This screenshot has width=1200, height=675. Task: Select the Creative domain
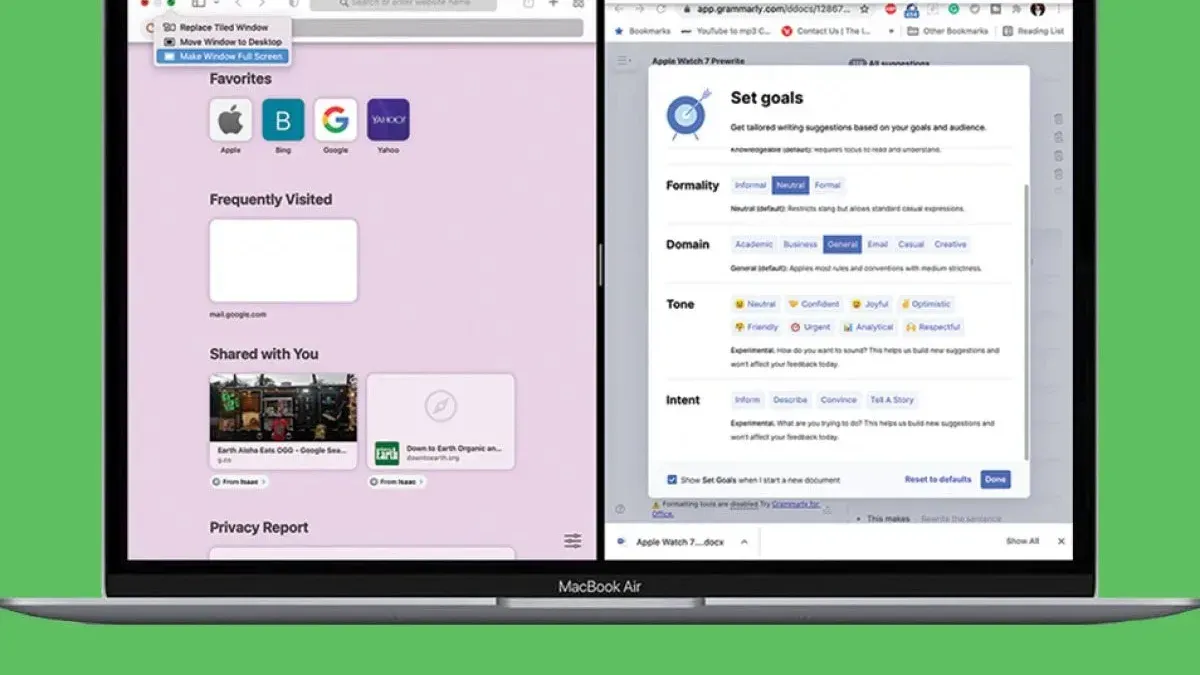950,244
